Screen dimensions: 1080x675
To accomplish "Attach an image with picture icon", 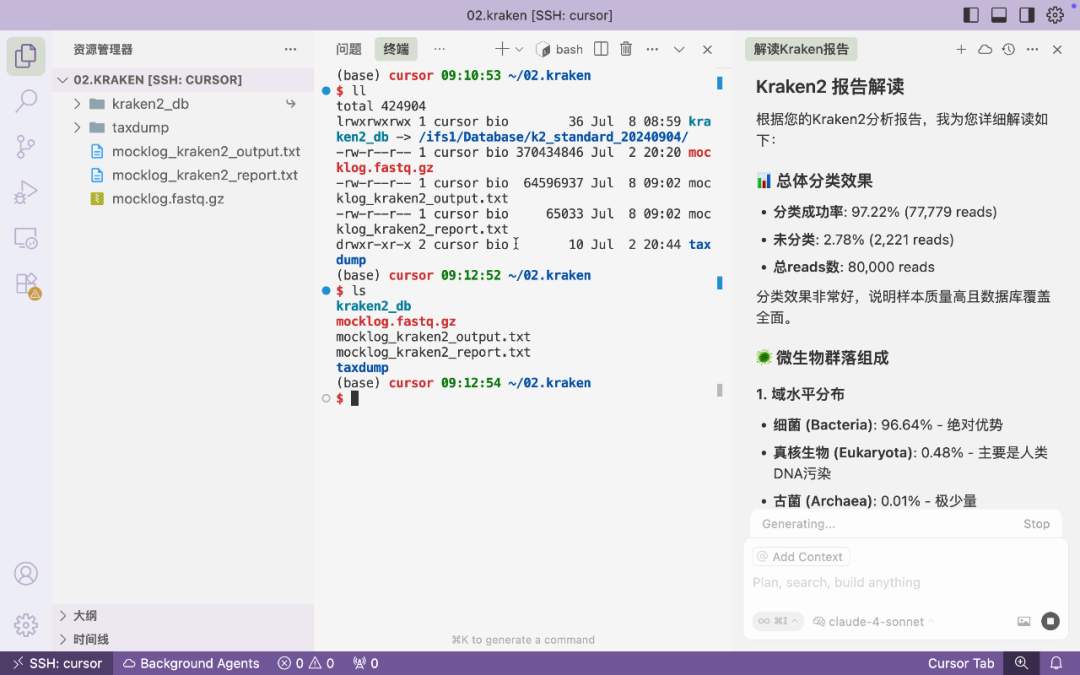I will click(1024, 621).
